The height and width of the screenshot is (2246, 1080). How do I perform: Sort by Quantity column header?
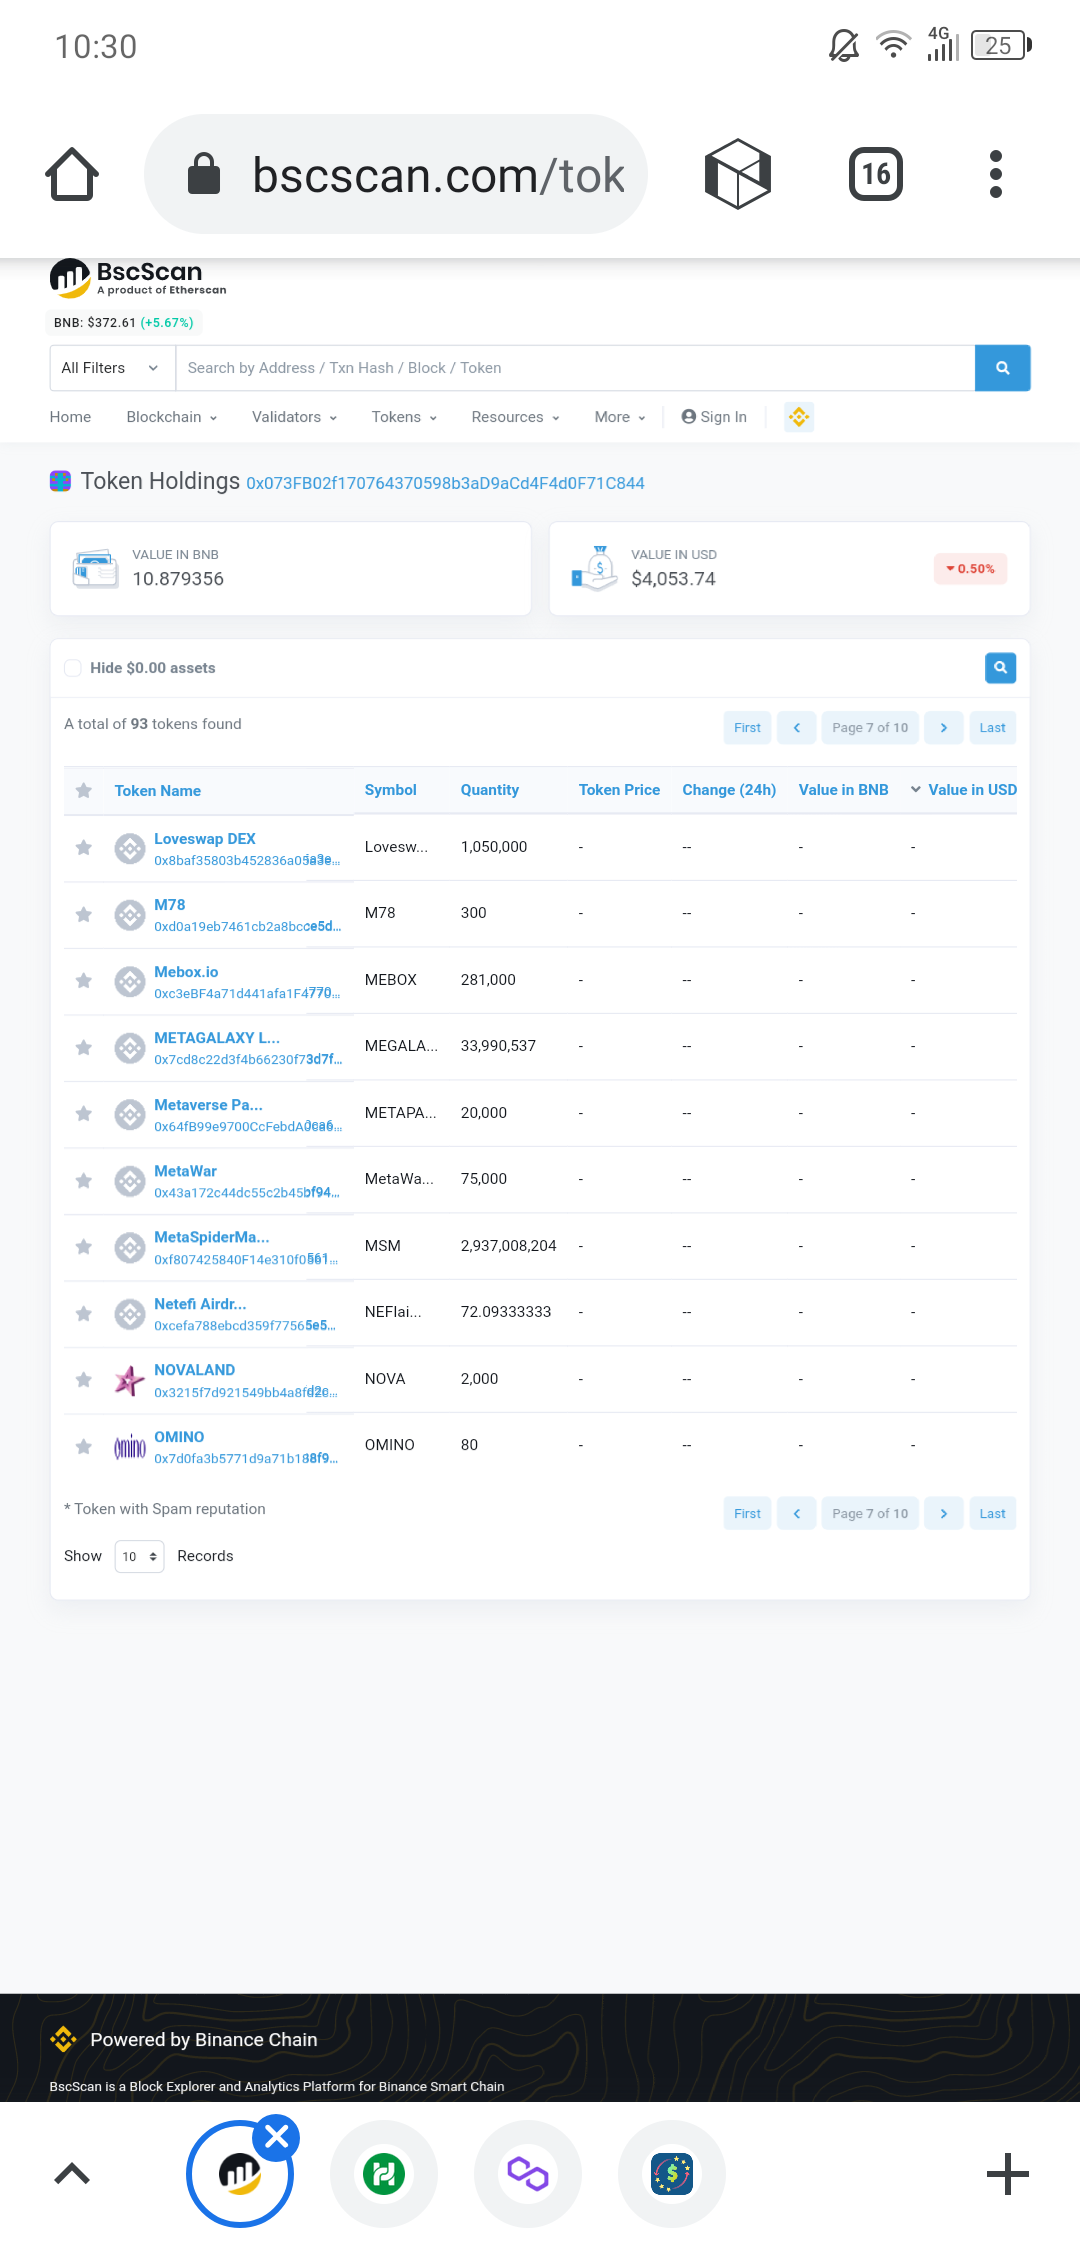pyautogui.click(x=490, y=790)
